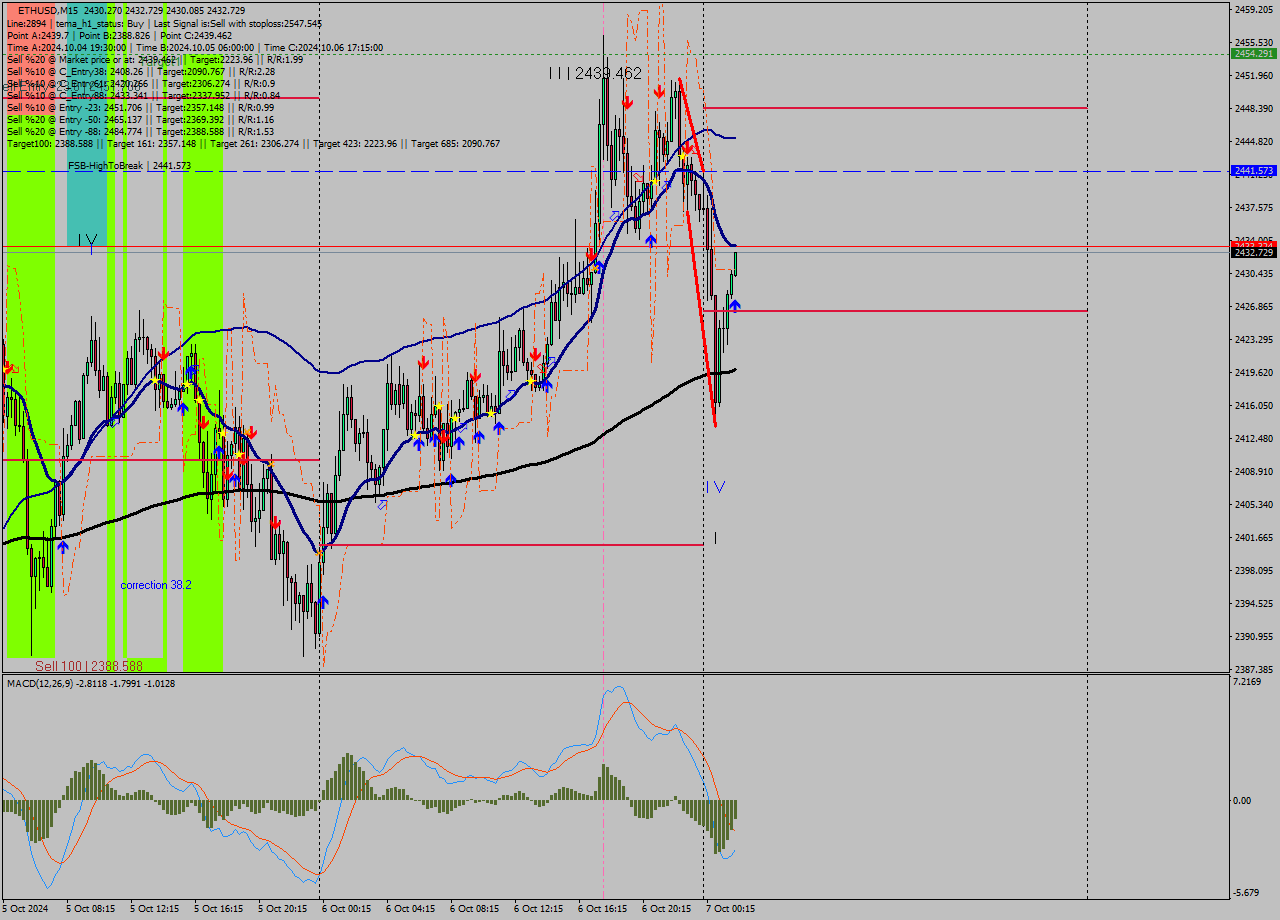
Task: Click the '6 Oct 12:15' time axis label
Action: coord(539,909)
